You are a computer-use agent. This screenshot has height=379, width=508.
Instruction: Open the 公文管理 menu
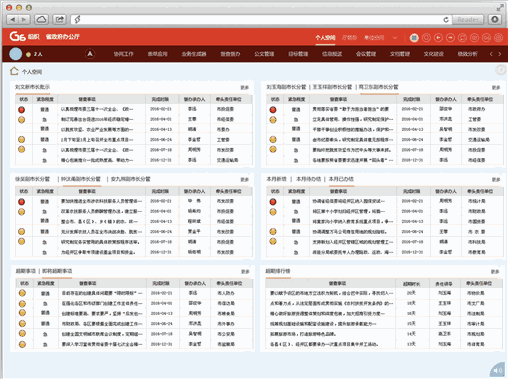pyautogui.click(x=264, y=54)
